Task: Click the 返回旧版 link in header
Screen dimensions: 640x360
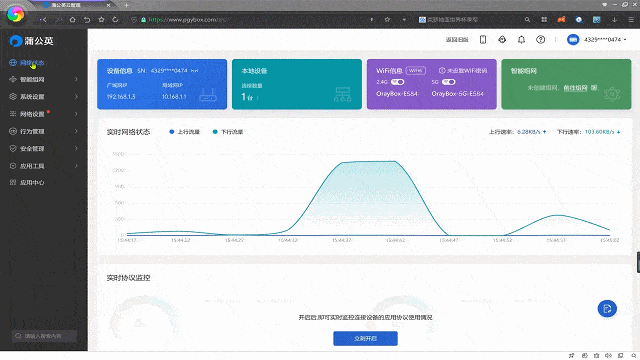Action: pos(457,40)
